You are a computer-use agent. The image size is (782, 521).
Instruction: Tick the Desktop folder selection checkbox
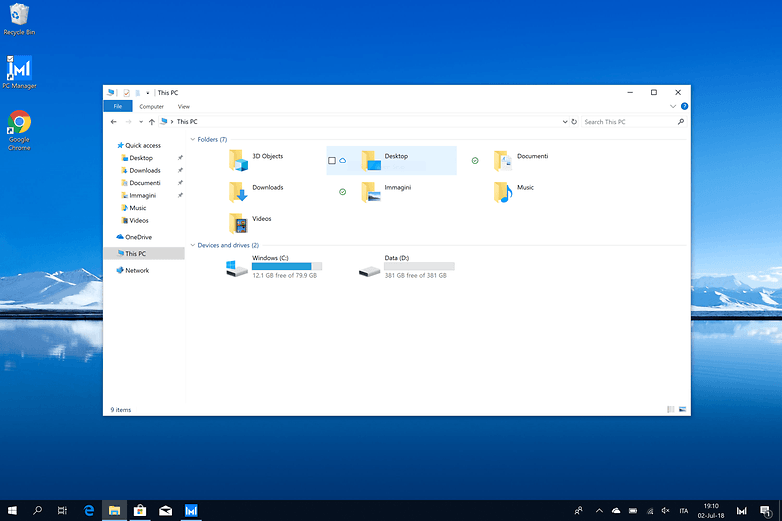click(332, 160)
